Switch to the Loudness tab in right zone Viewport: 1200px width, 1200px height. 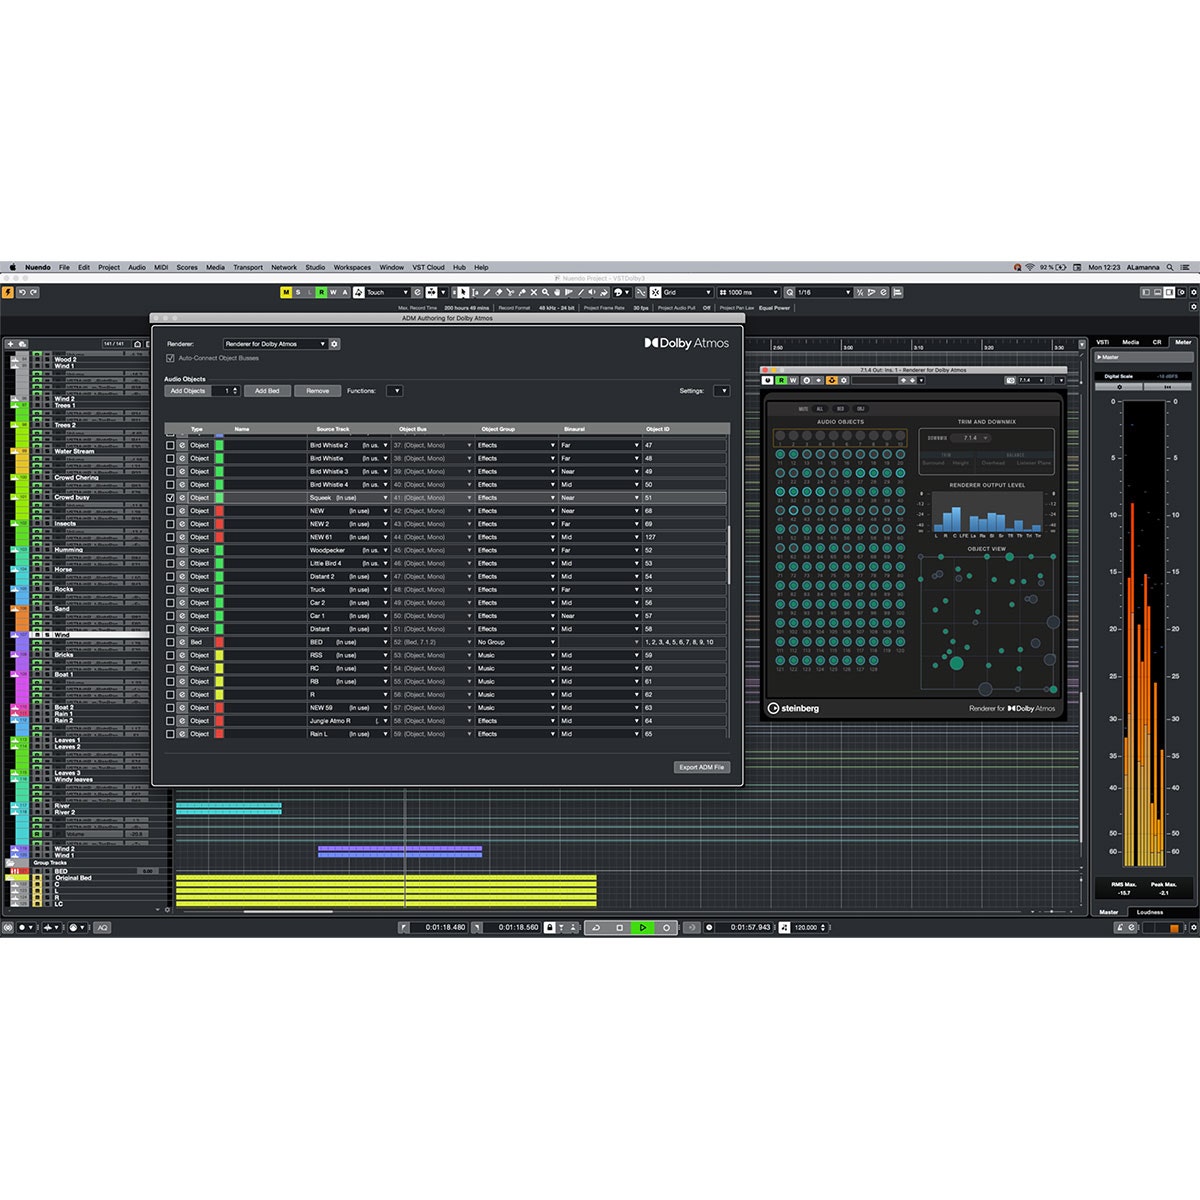coord(1150,912)
